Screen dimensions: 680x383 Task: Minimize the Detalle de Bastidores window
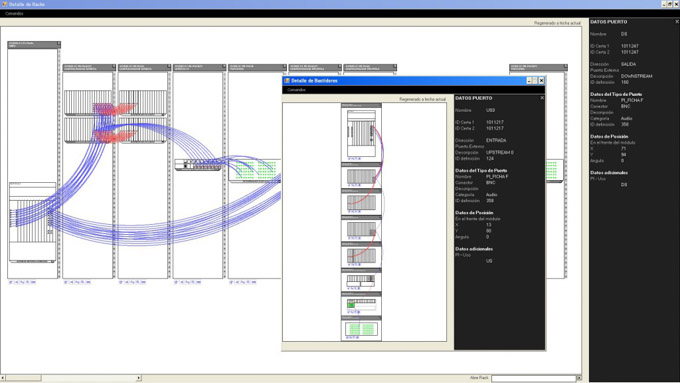point(529,81)
